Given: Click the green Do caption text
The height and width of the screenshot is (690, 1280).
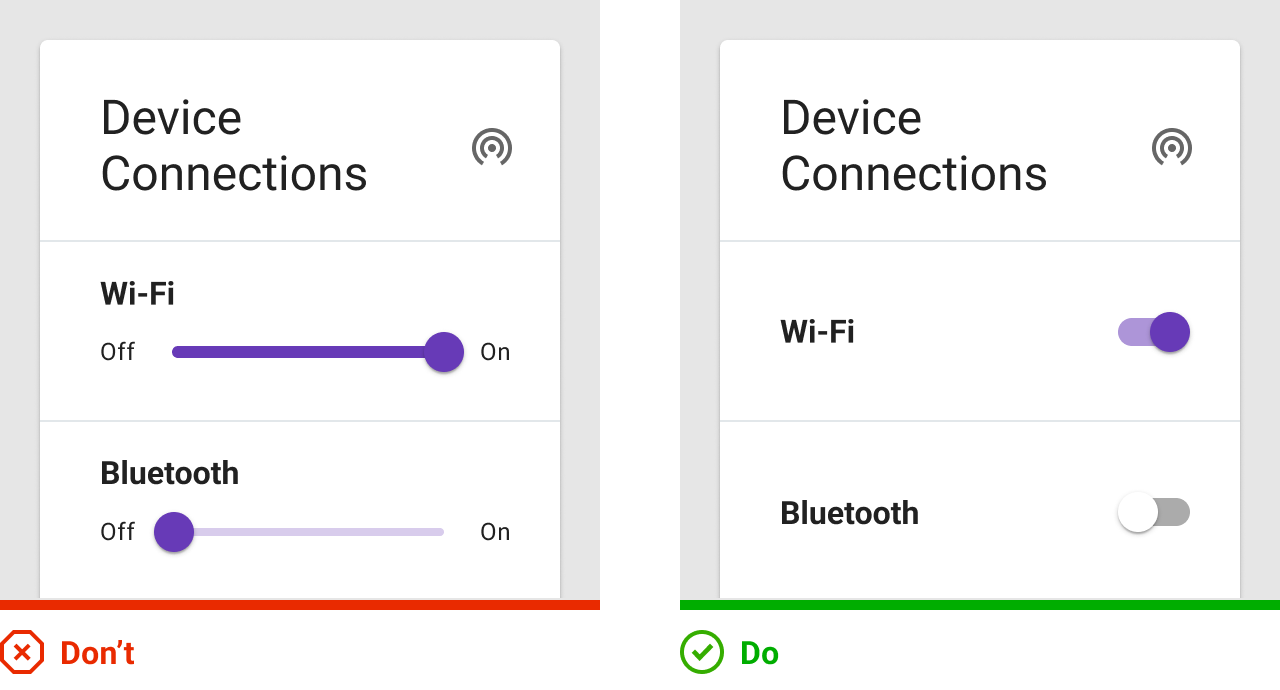Looking at the screenshot, I should click(x=759, y=653).
